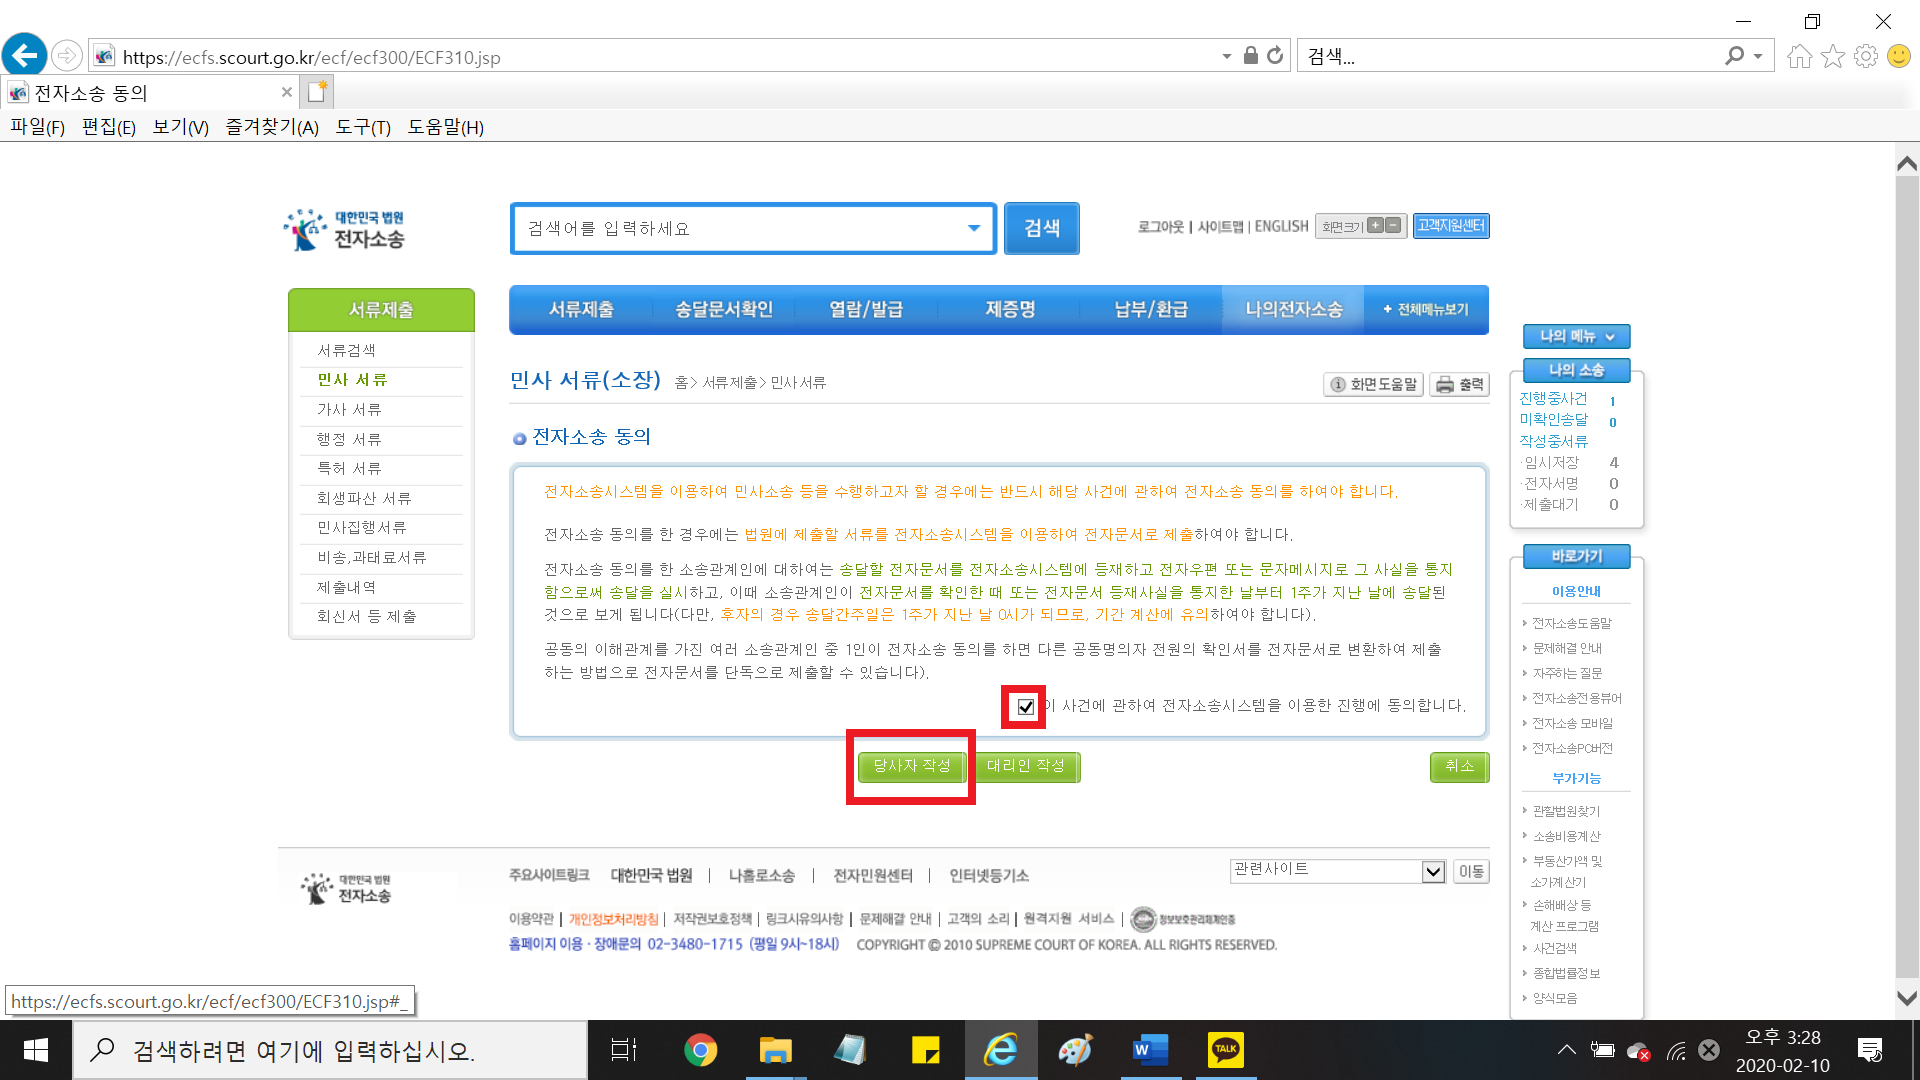The image size is (1920, 1080).
Task: Click the 화면도움말 info icon button
Action: point(1373,384)
